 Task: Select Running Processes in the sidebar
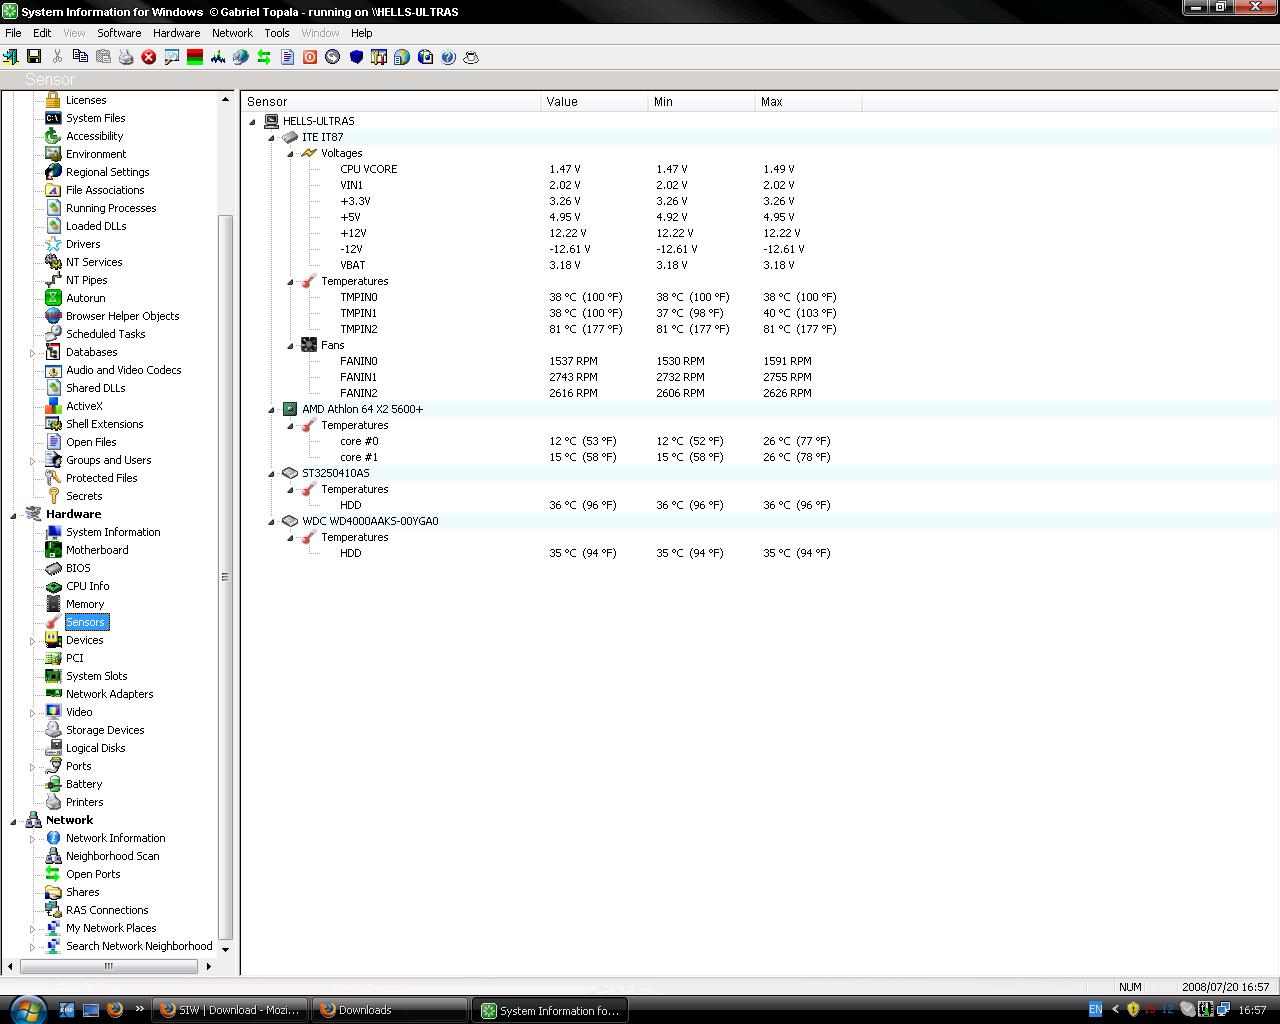click(111, 208)
